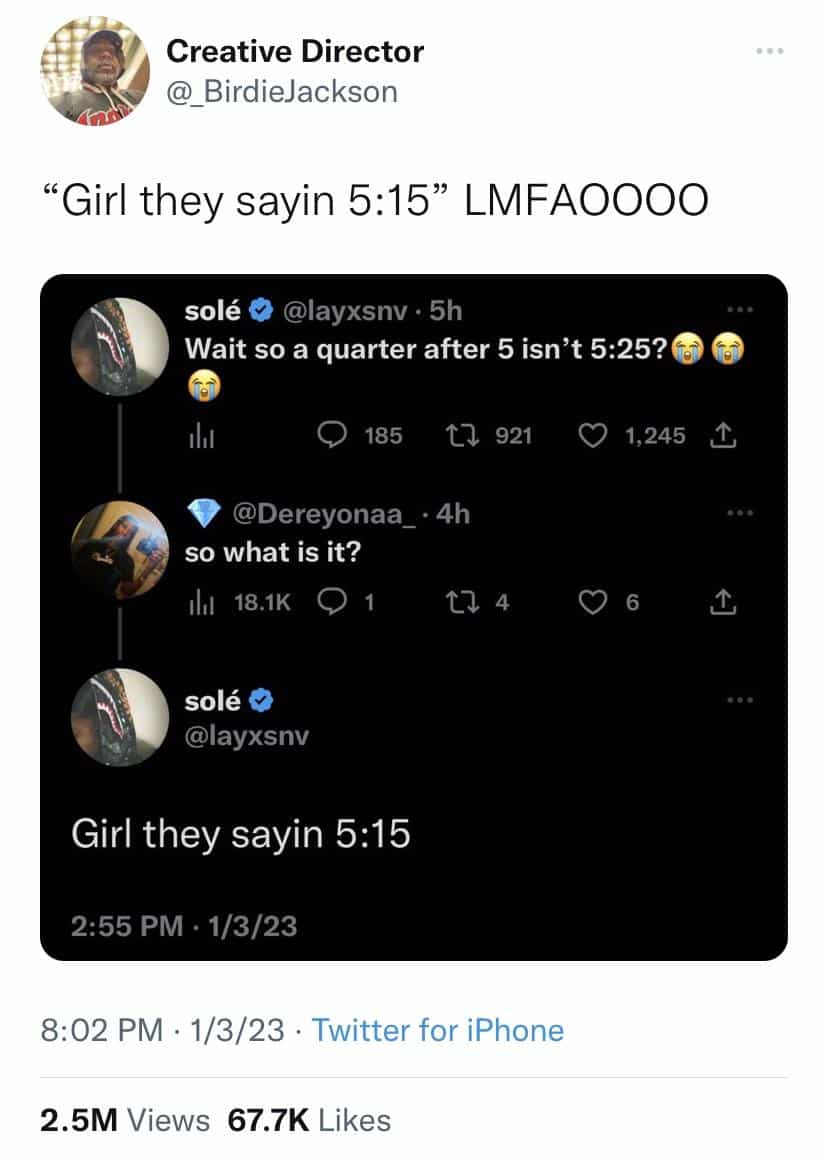
Task: Open the three-dot menu on Dereyonaa_'s tweet
Action: tap(740, 512)
